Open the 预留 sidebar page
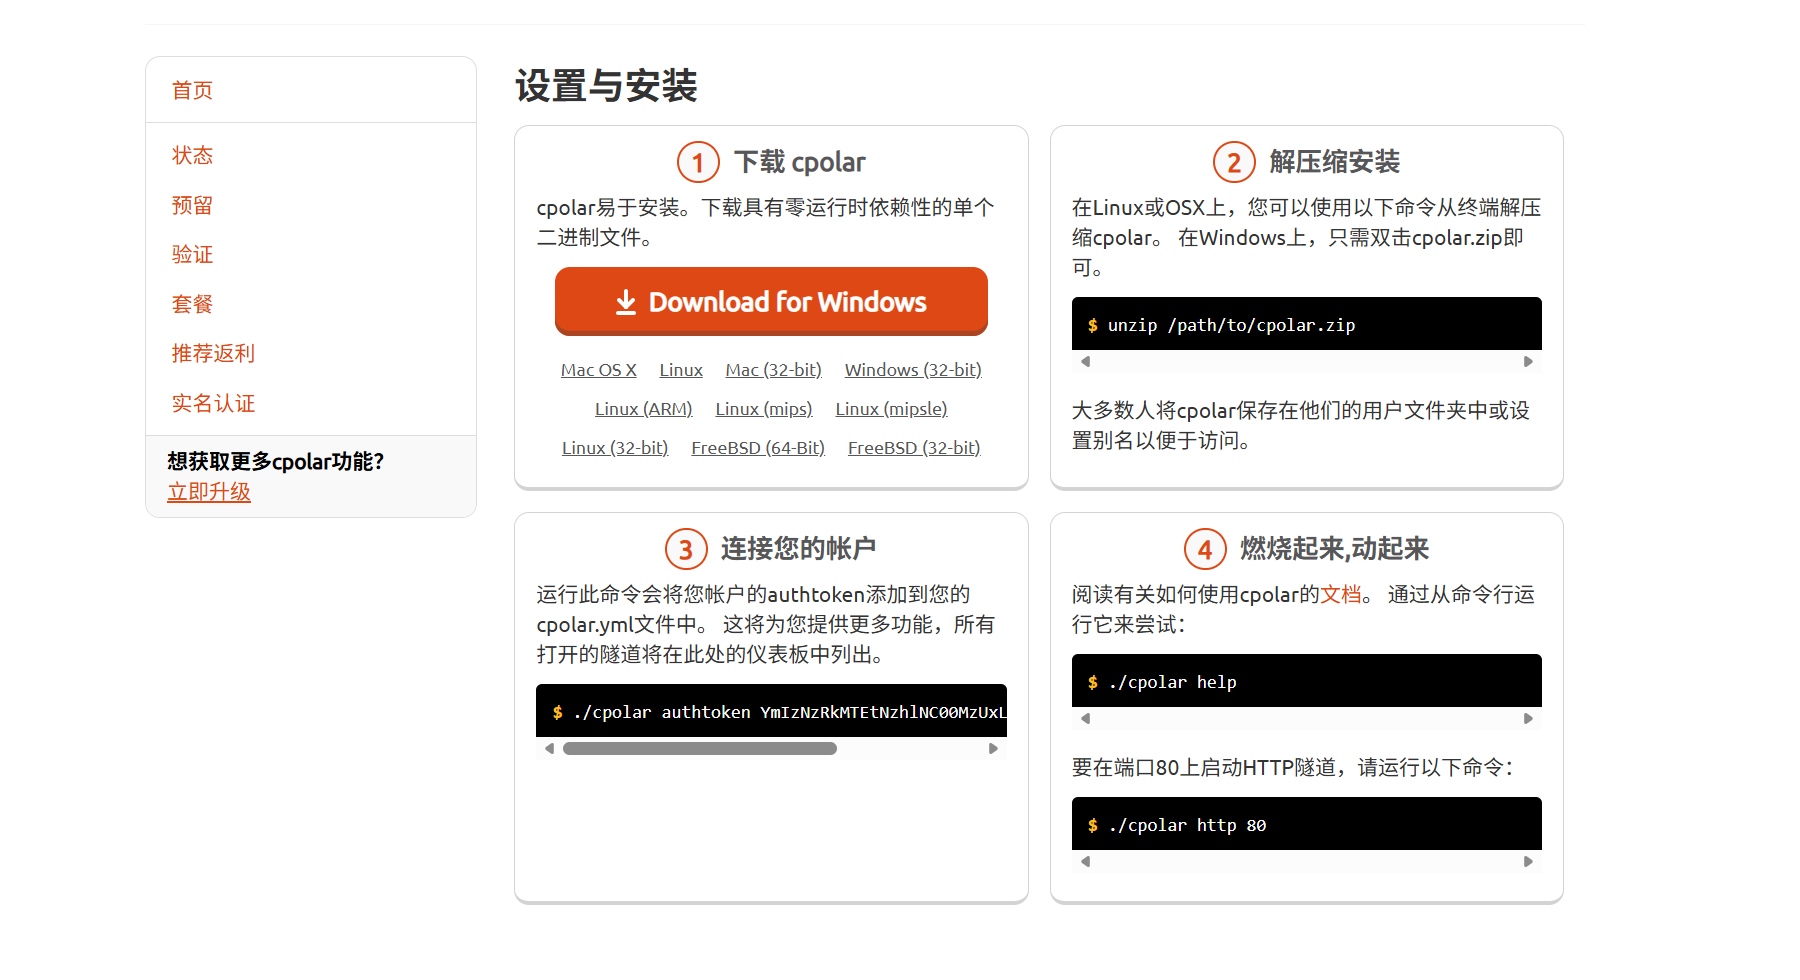The image size is (1800, 980). pos(192,205)
